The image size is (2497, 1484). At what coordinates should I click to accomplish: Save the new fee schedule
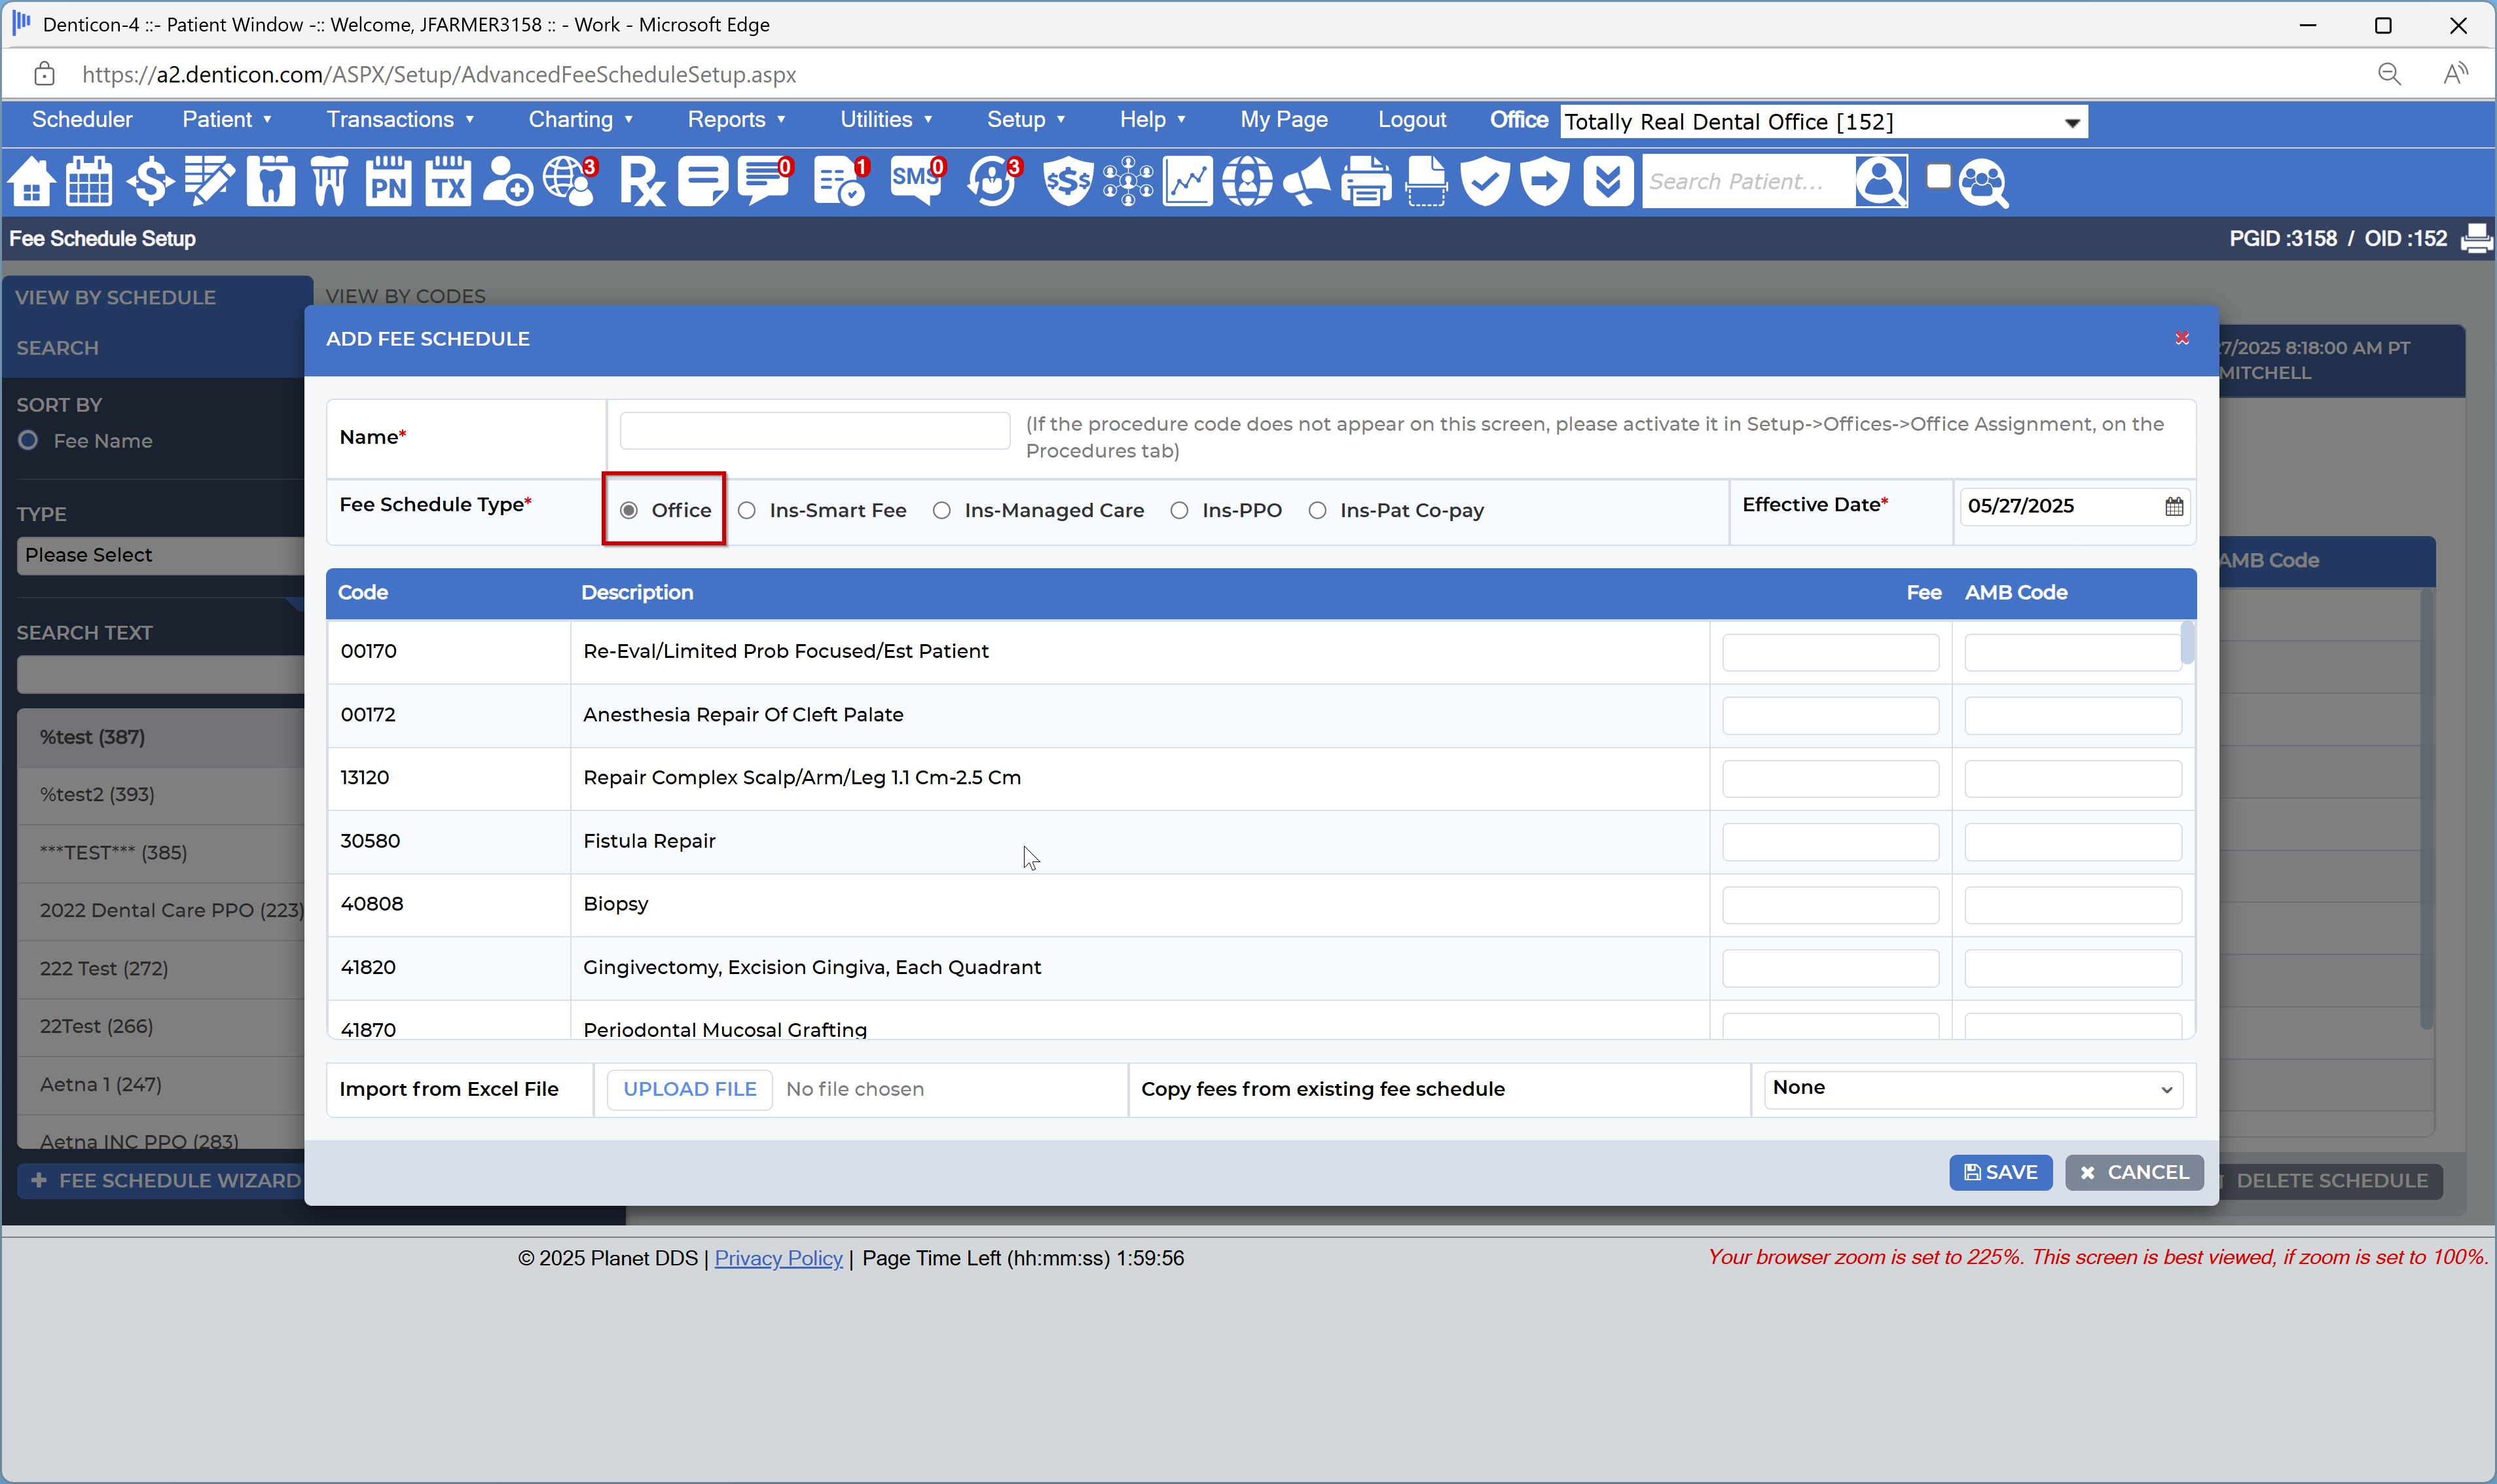click(2000, 1173)
